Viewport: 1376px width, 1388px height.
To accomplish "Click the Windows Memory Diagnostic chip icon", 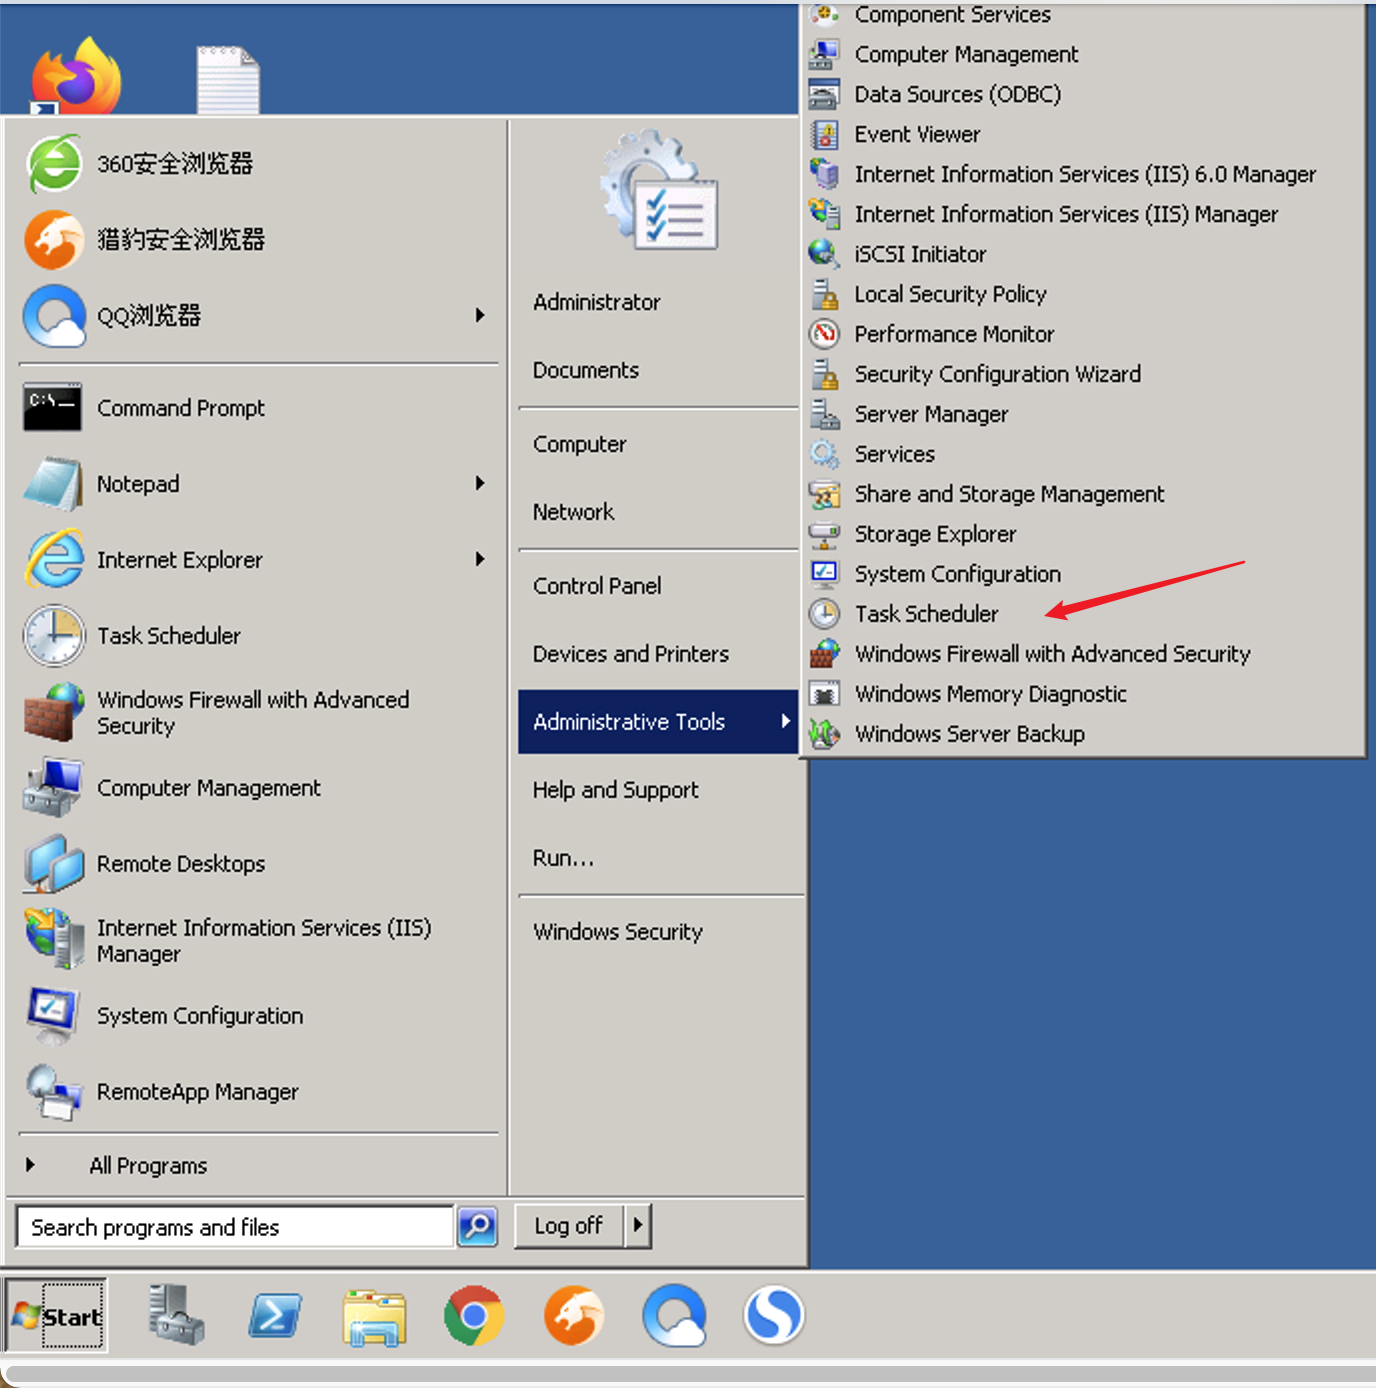I will [x=824, y=694].
